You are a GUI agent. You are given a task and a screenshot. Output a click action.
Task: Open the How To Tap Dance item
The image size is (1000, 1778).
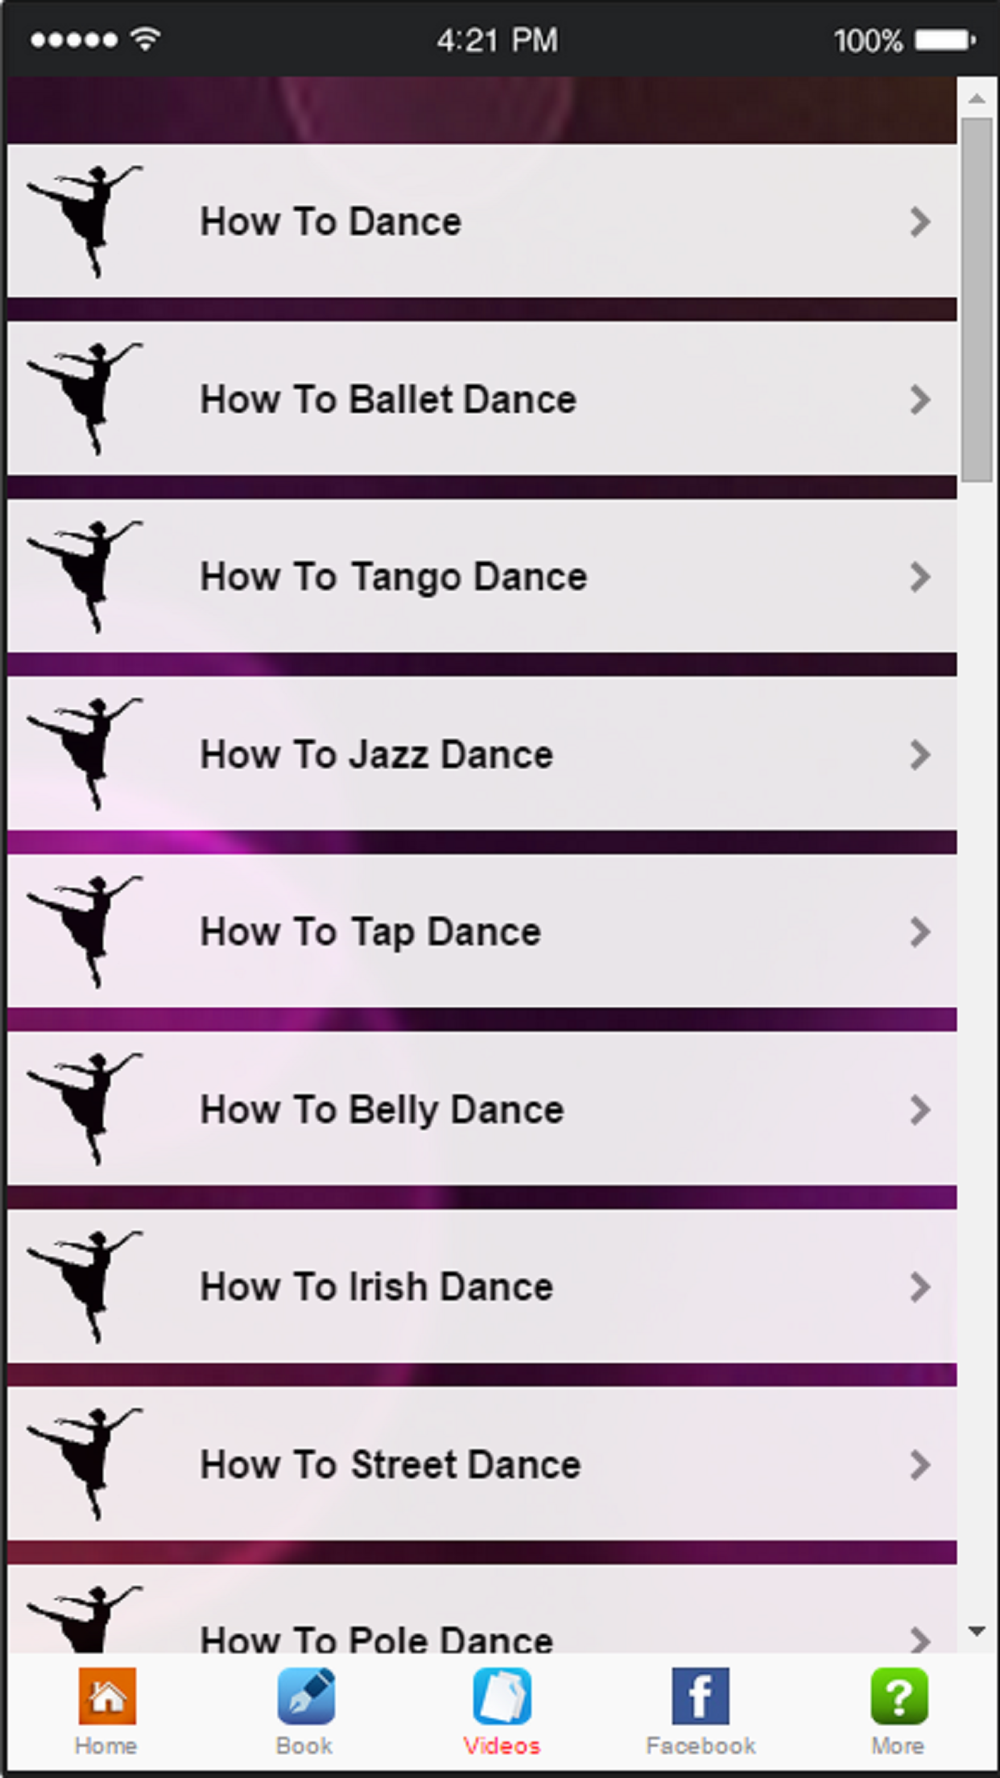482,931
